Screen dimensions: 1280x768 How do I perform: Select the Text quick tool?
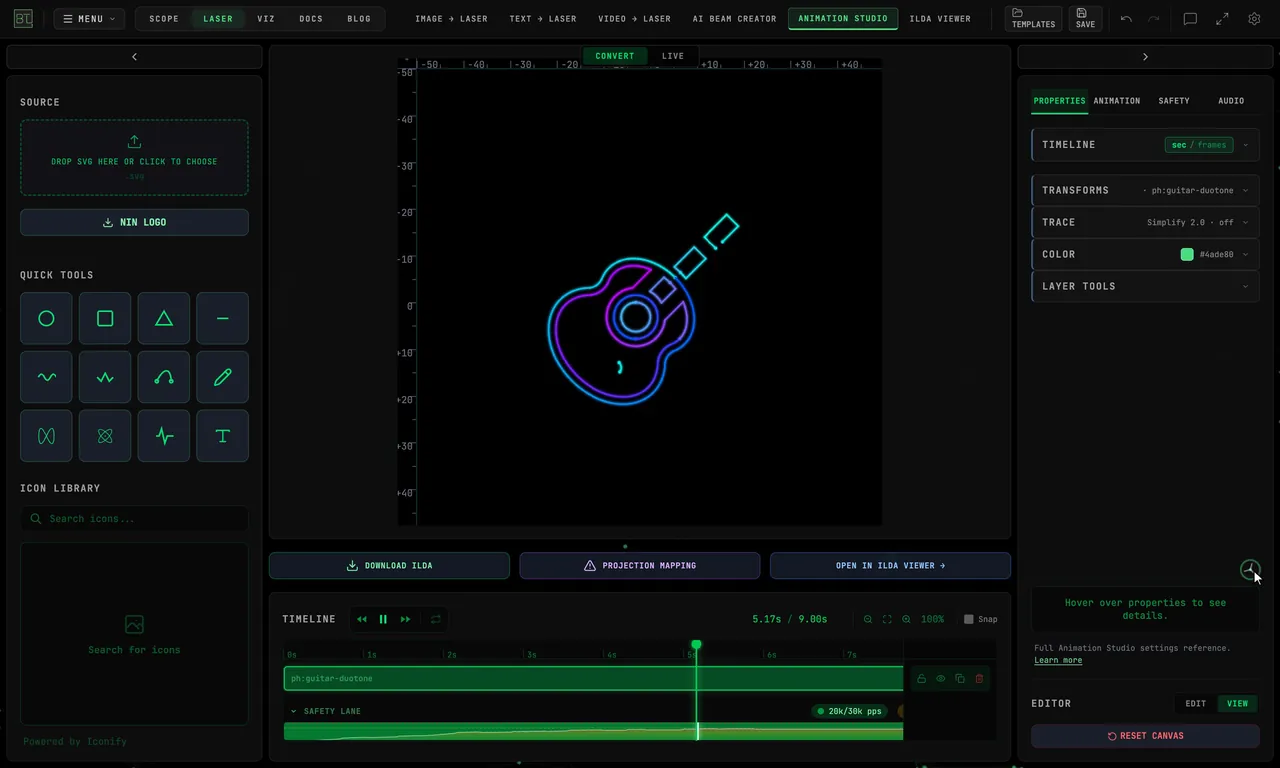(222, 436)
